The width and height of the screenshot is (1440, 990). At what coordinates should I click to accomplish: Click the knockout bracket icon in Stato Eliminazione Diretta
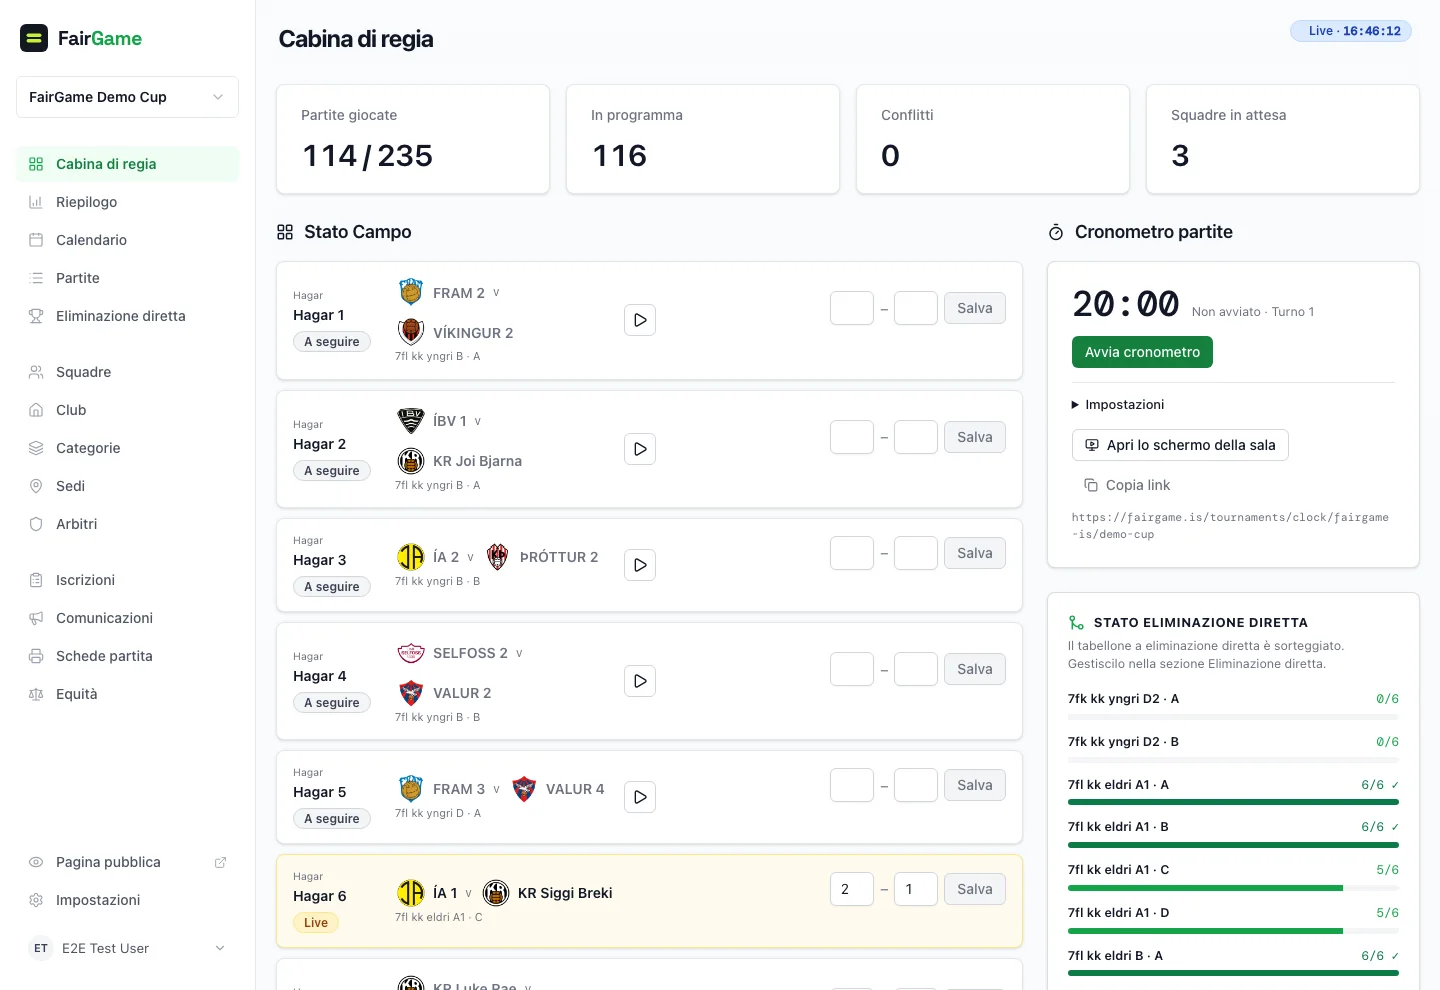coord(1076,622)
